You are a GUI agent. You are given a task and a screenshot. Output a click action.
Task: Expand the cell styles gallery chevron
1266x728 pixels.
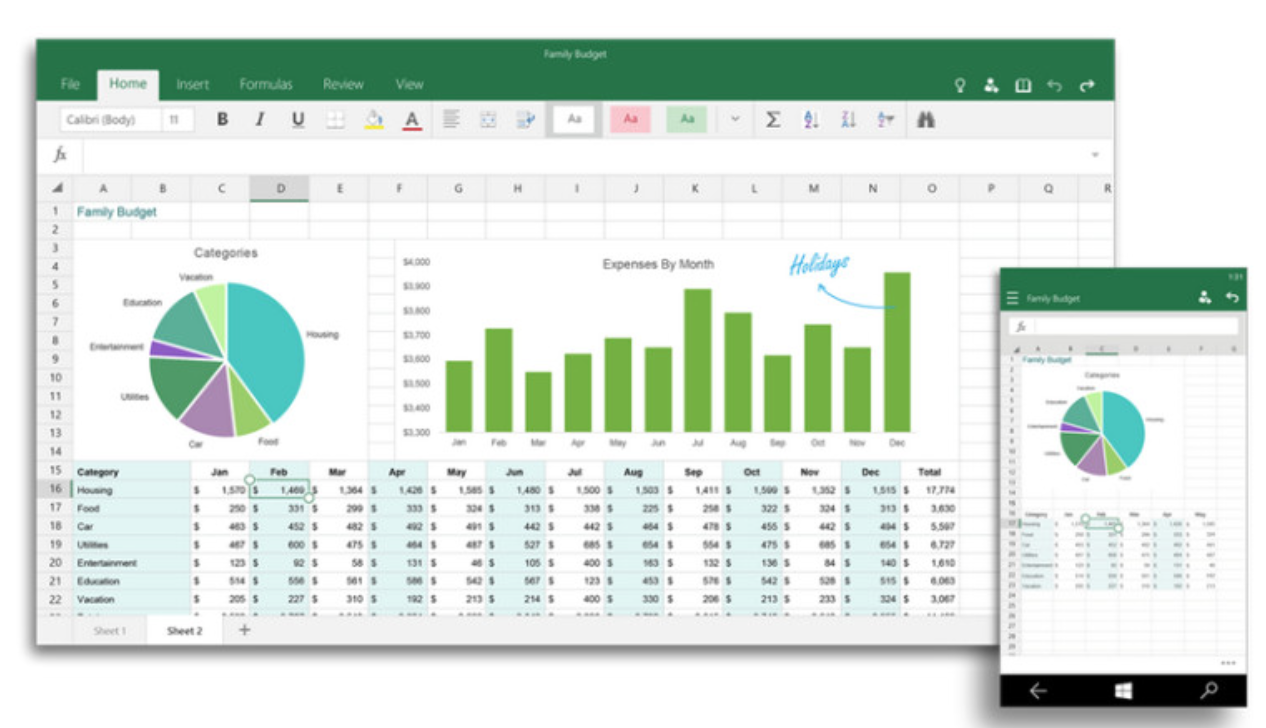[735, 120]
